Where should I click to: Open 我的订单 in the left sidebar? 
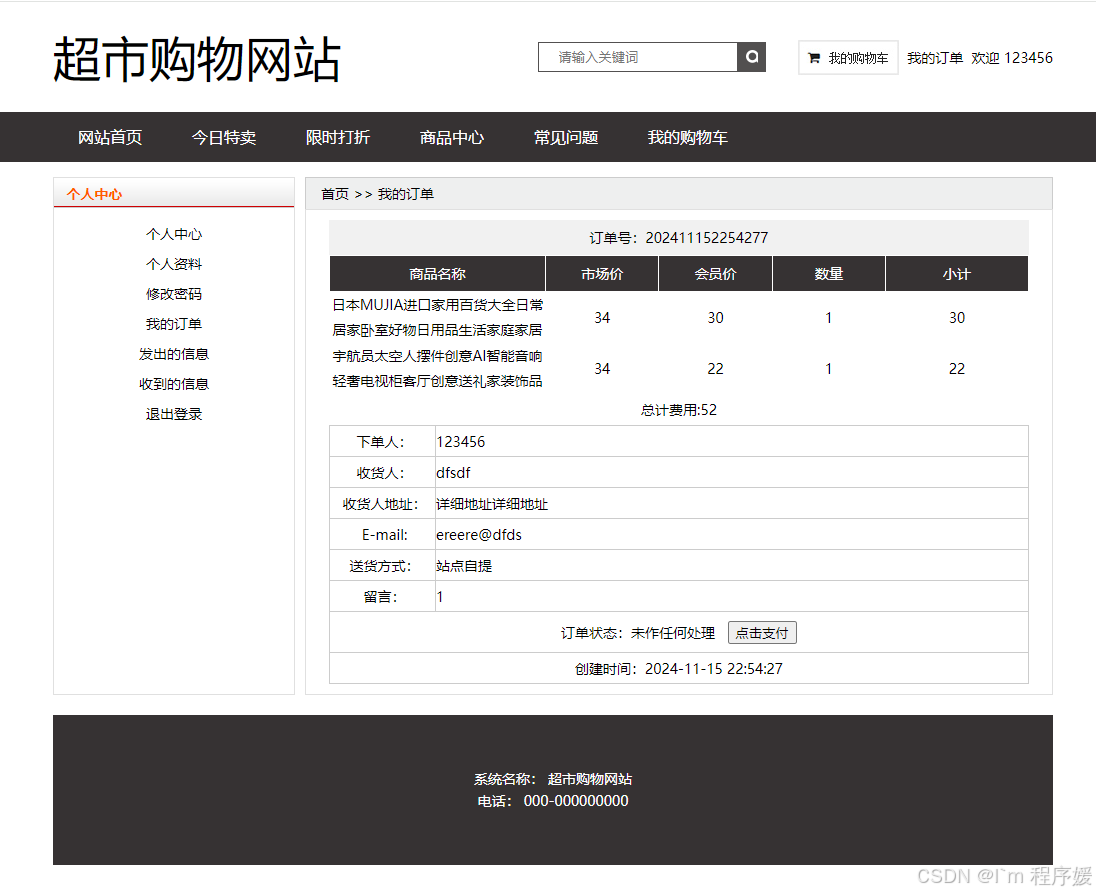[174, 324]
